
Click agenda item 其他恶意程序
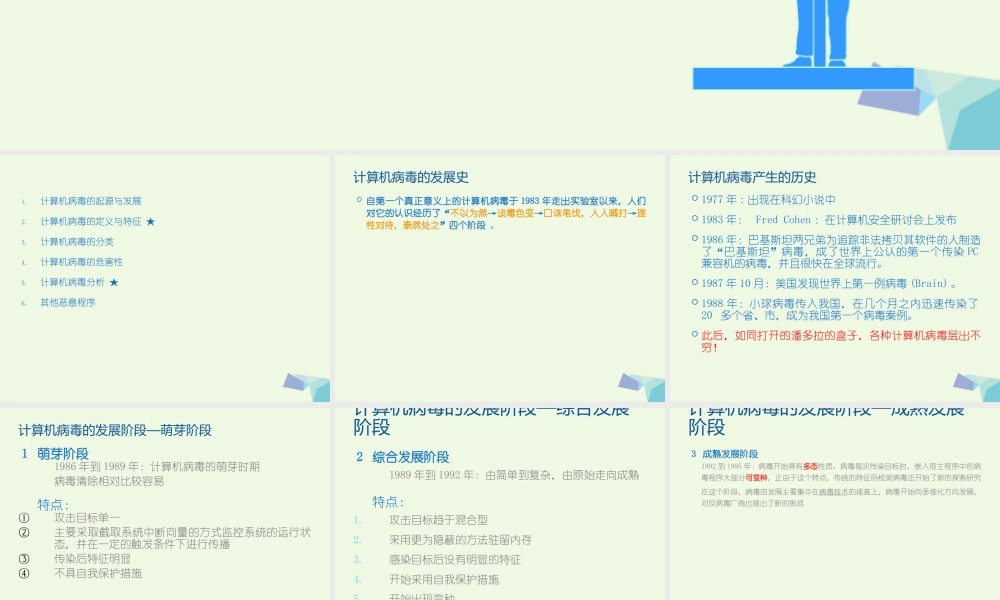tap(68, 302)
